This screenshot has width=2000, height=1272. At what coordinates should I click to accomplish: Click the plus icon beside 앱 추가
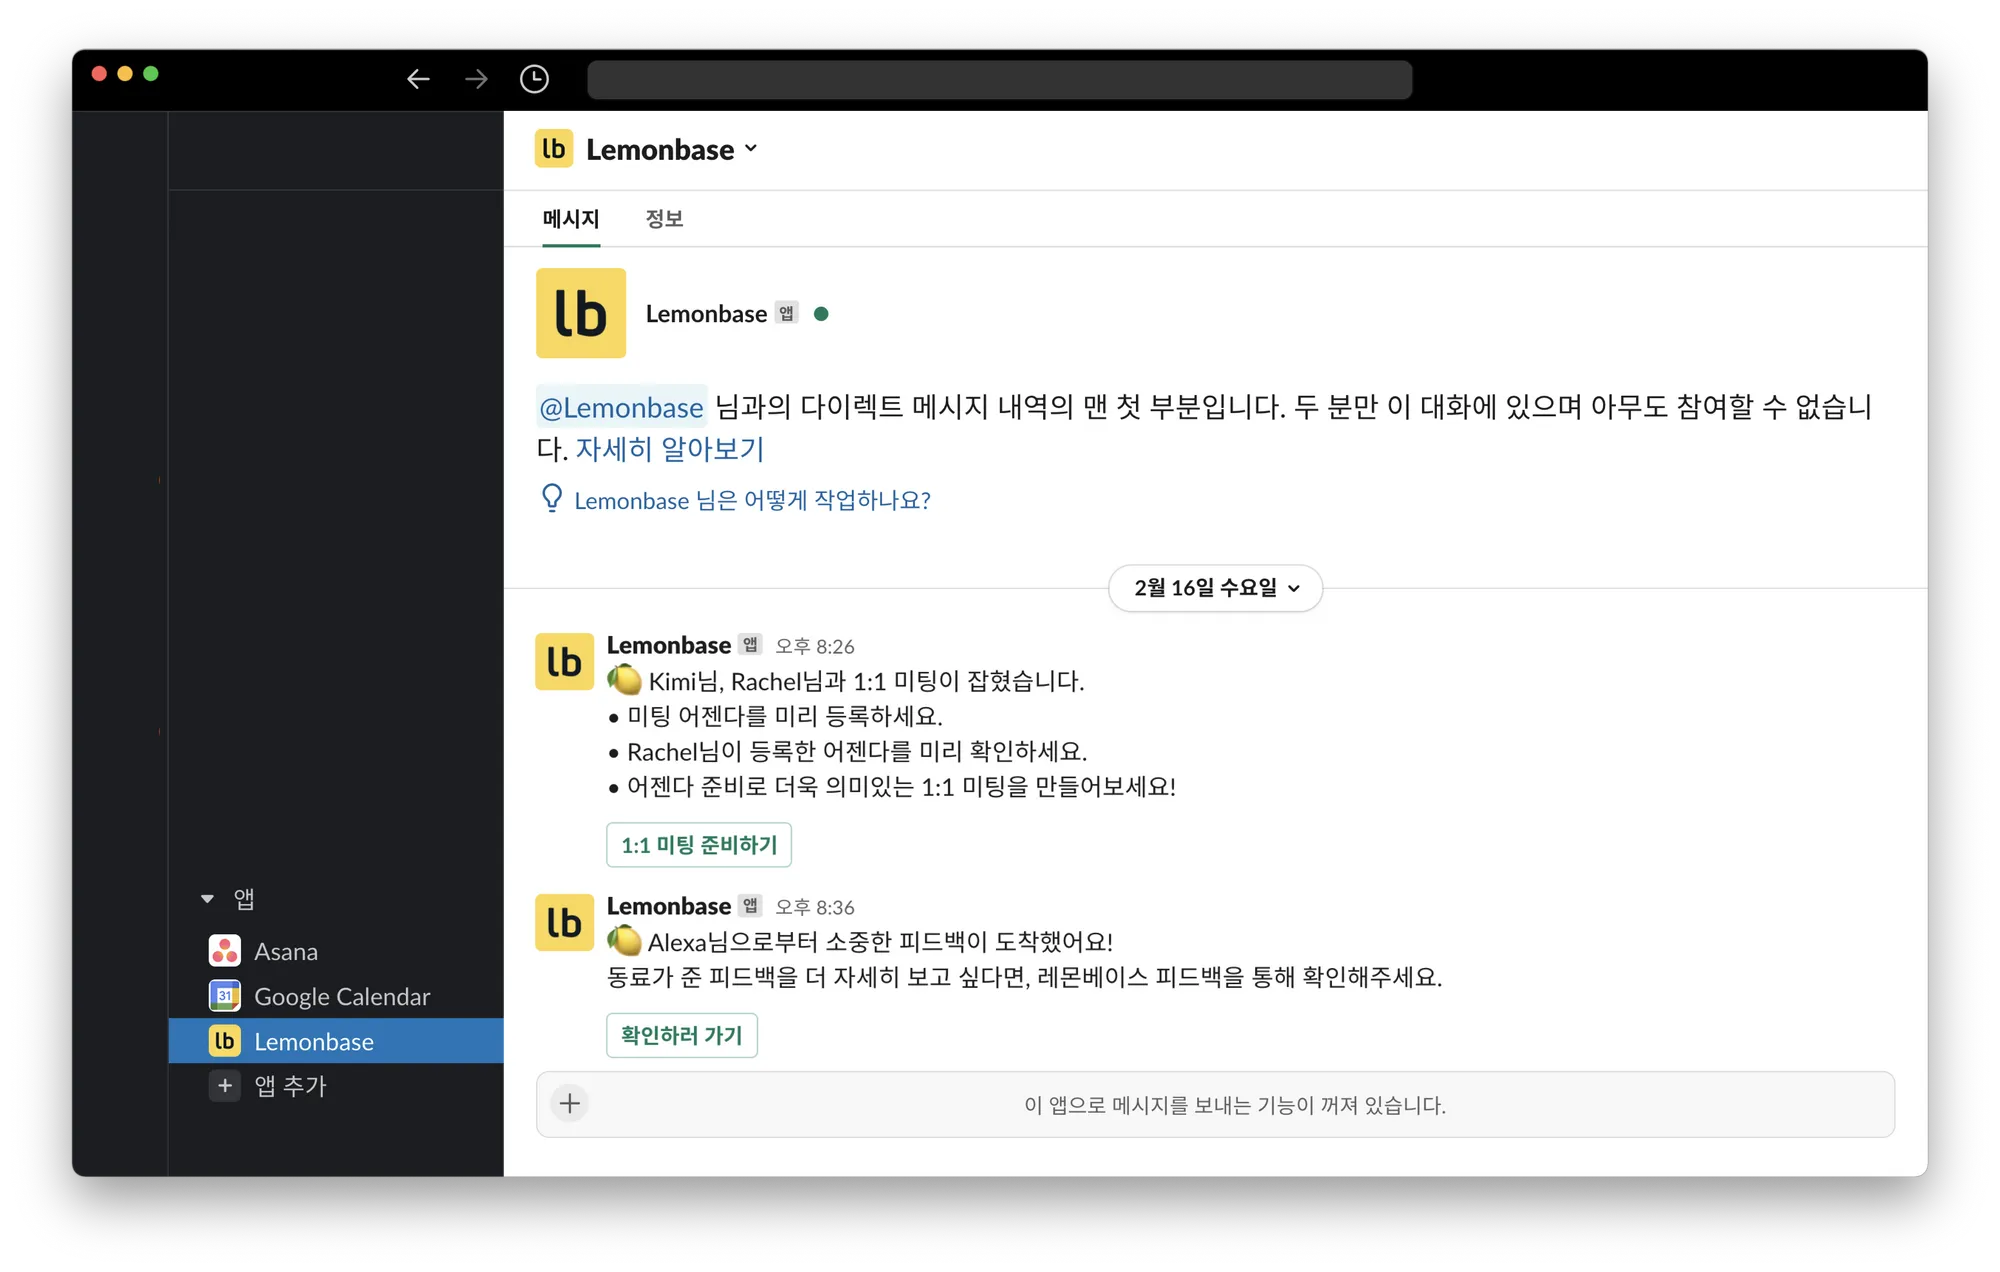click(225, 1086)
